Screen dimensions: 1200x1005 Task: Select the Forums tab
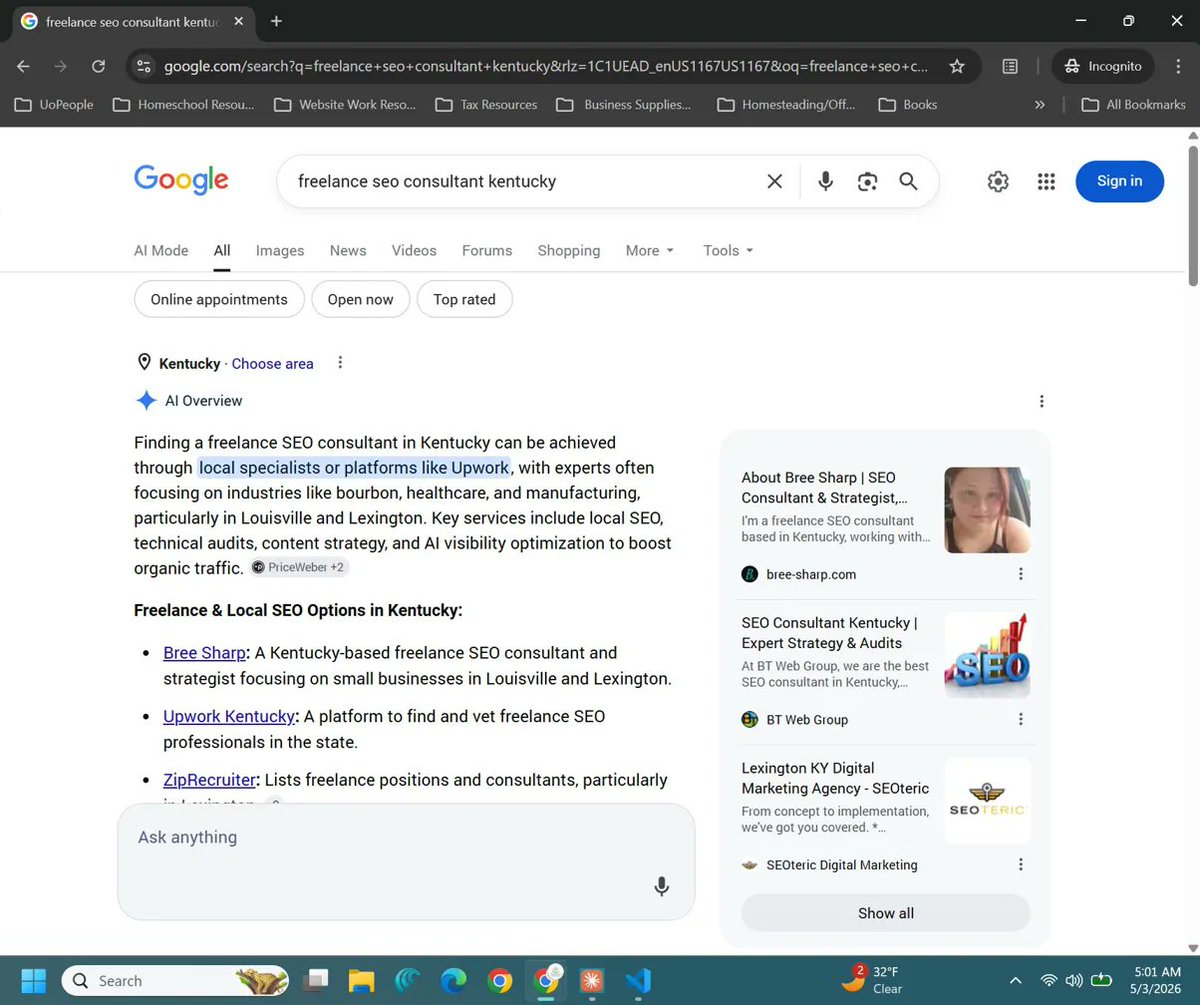click(x=487, y=251)
